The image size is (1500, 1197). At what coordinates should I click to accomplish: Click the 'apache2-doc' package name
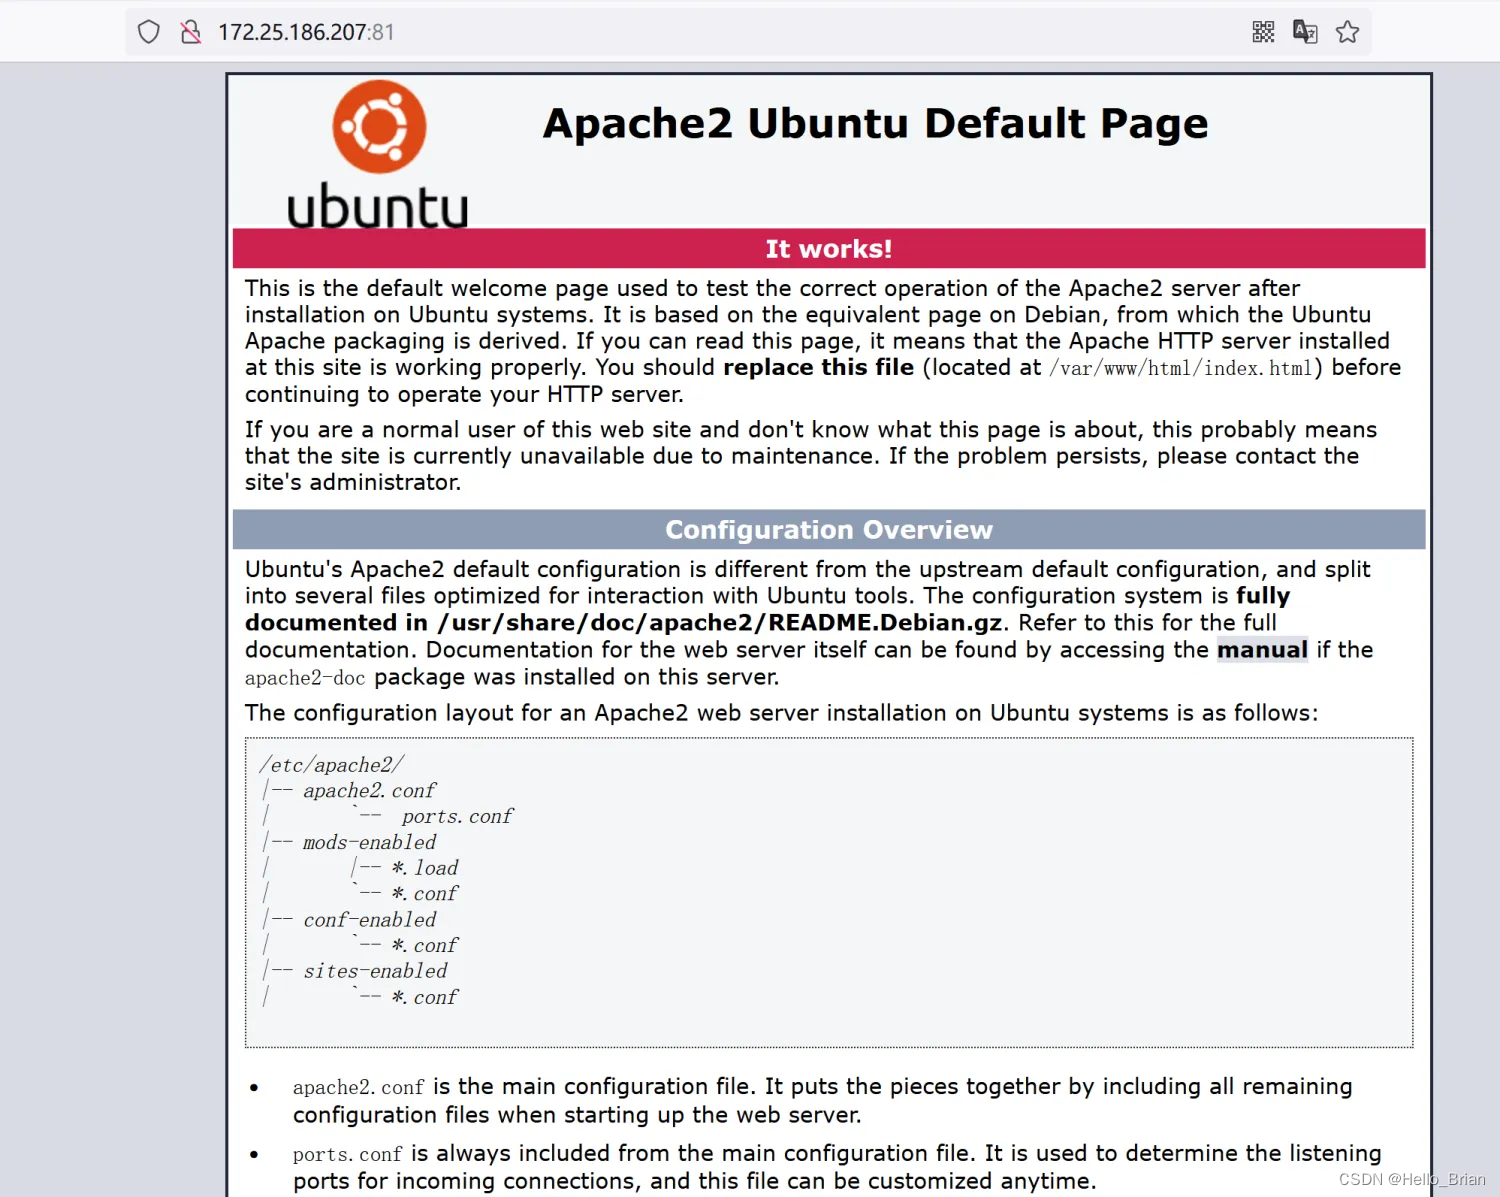[x=305, y=678]
